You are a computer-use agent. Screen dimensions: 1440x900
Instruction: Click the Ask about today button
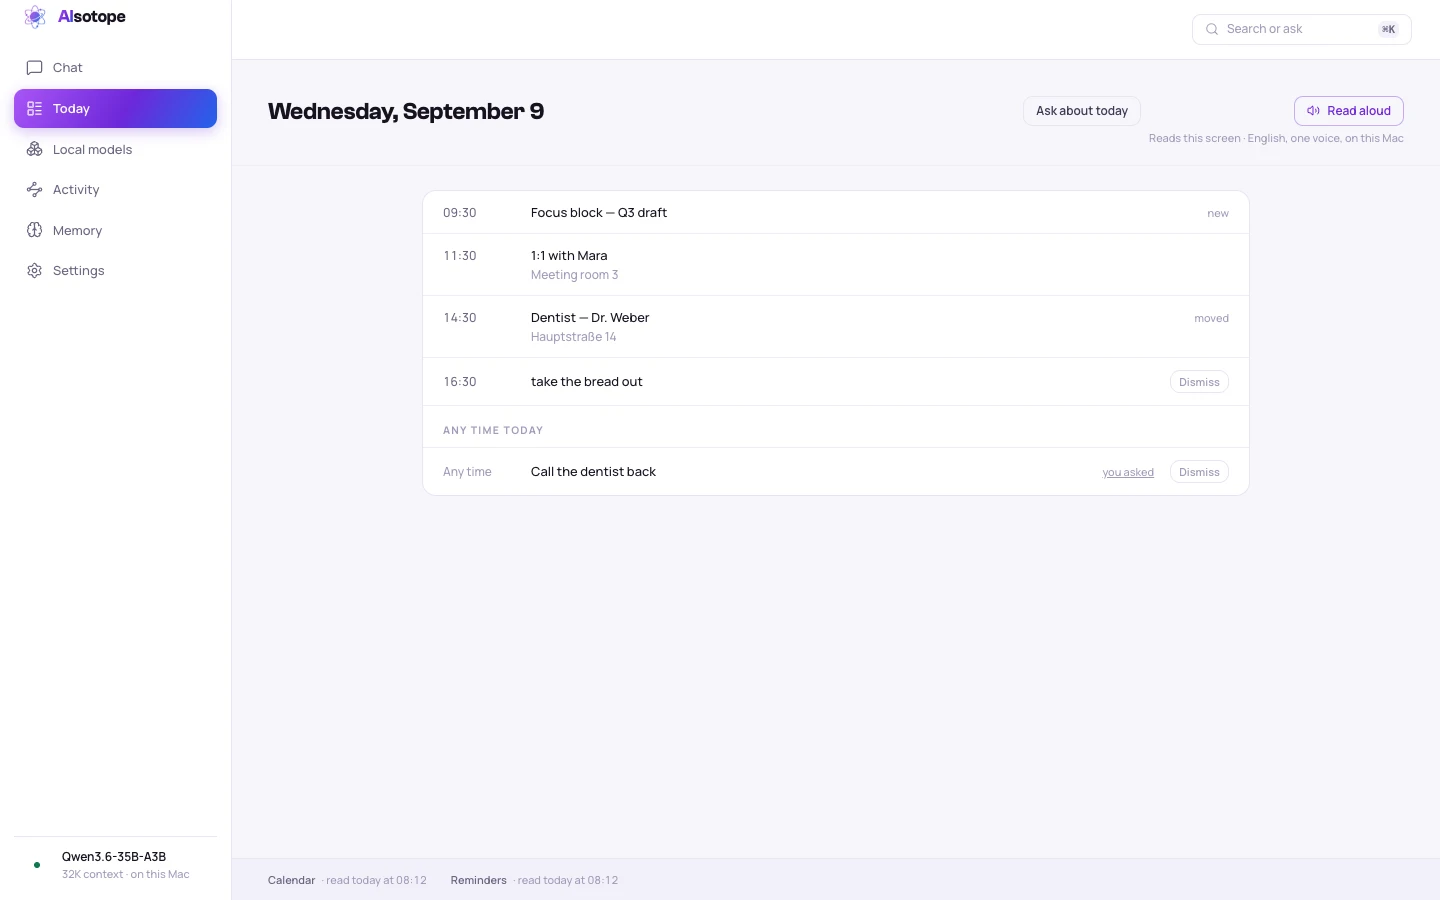[x=1082, y=111]
